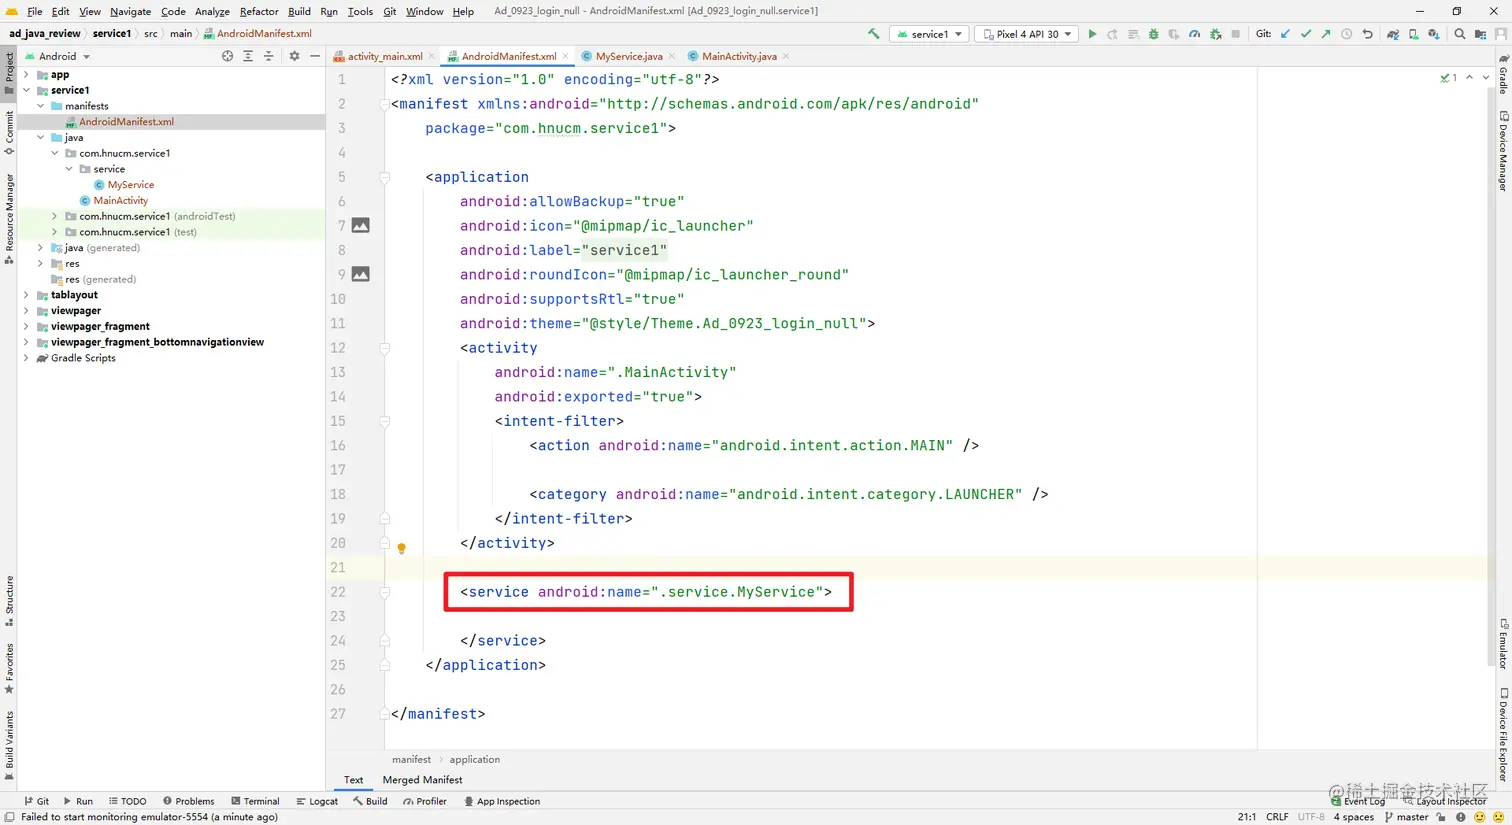Switch to the MyService.java tab
Screen dimensions: 1512x825
click(x=628, y=56)
